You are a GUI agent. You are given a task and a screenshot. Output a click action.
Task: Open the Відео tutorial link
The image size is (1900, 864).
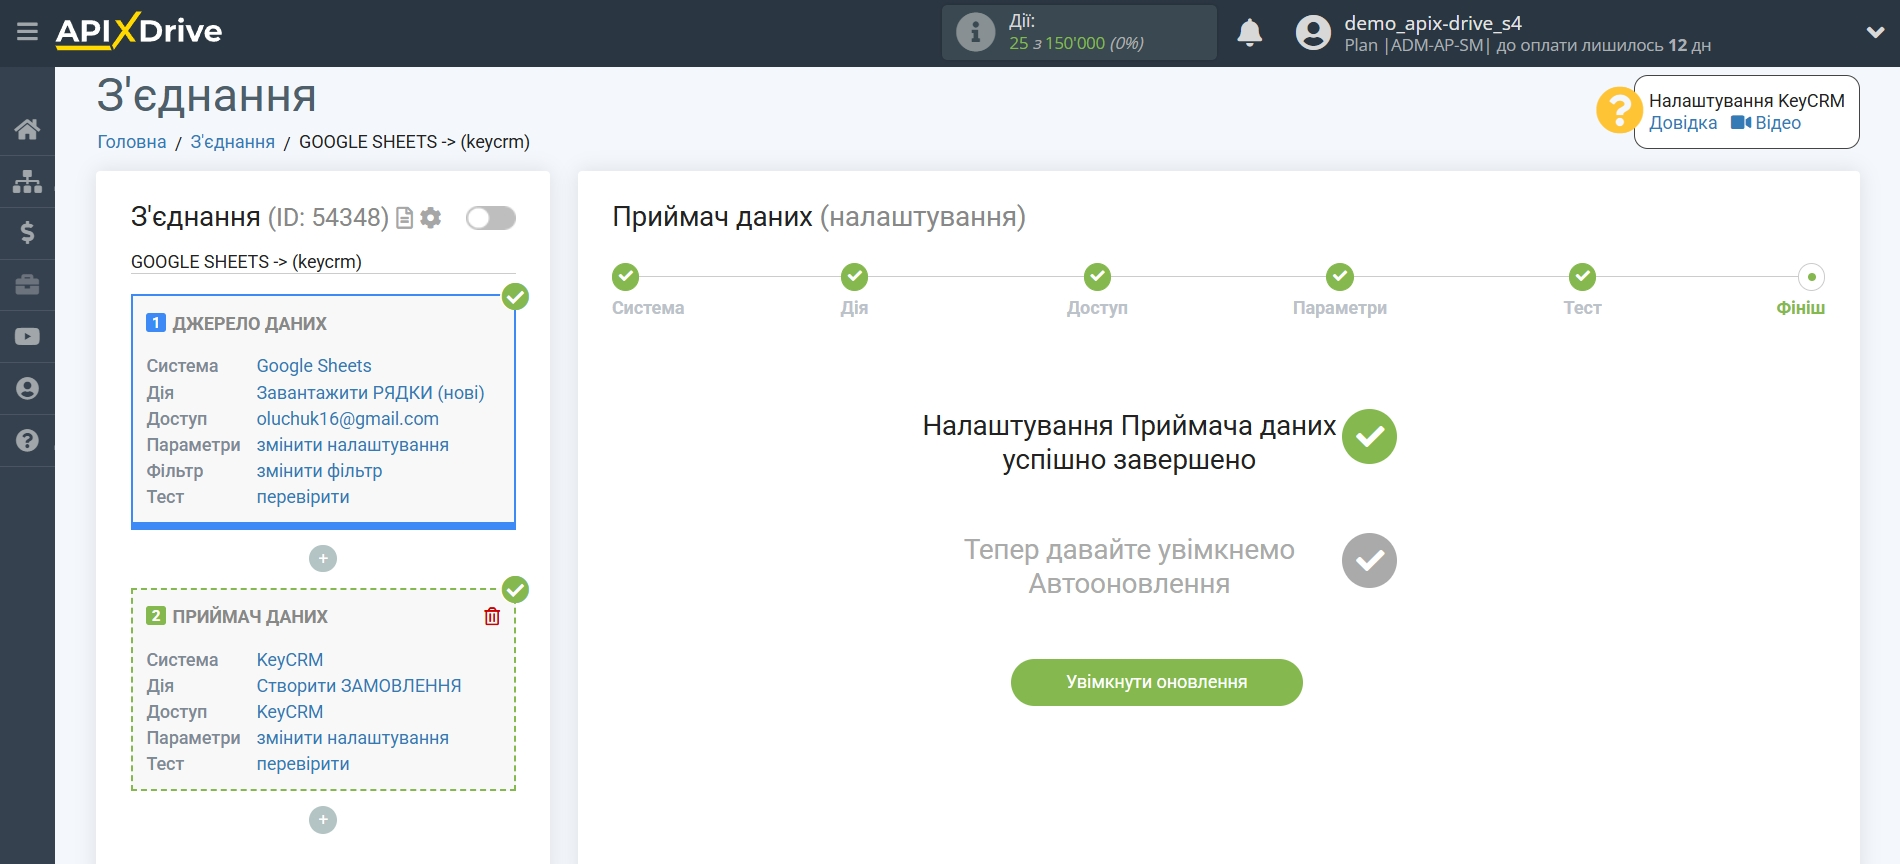pyautogui.click(x=1766, y=123)
